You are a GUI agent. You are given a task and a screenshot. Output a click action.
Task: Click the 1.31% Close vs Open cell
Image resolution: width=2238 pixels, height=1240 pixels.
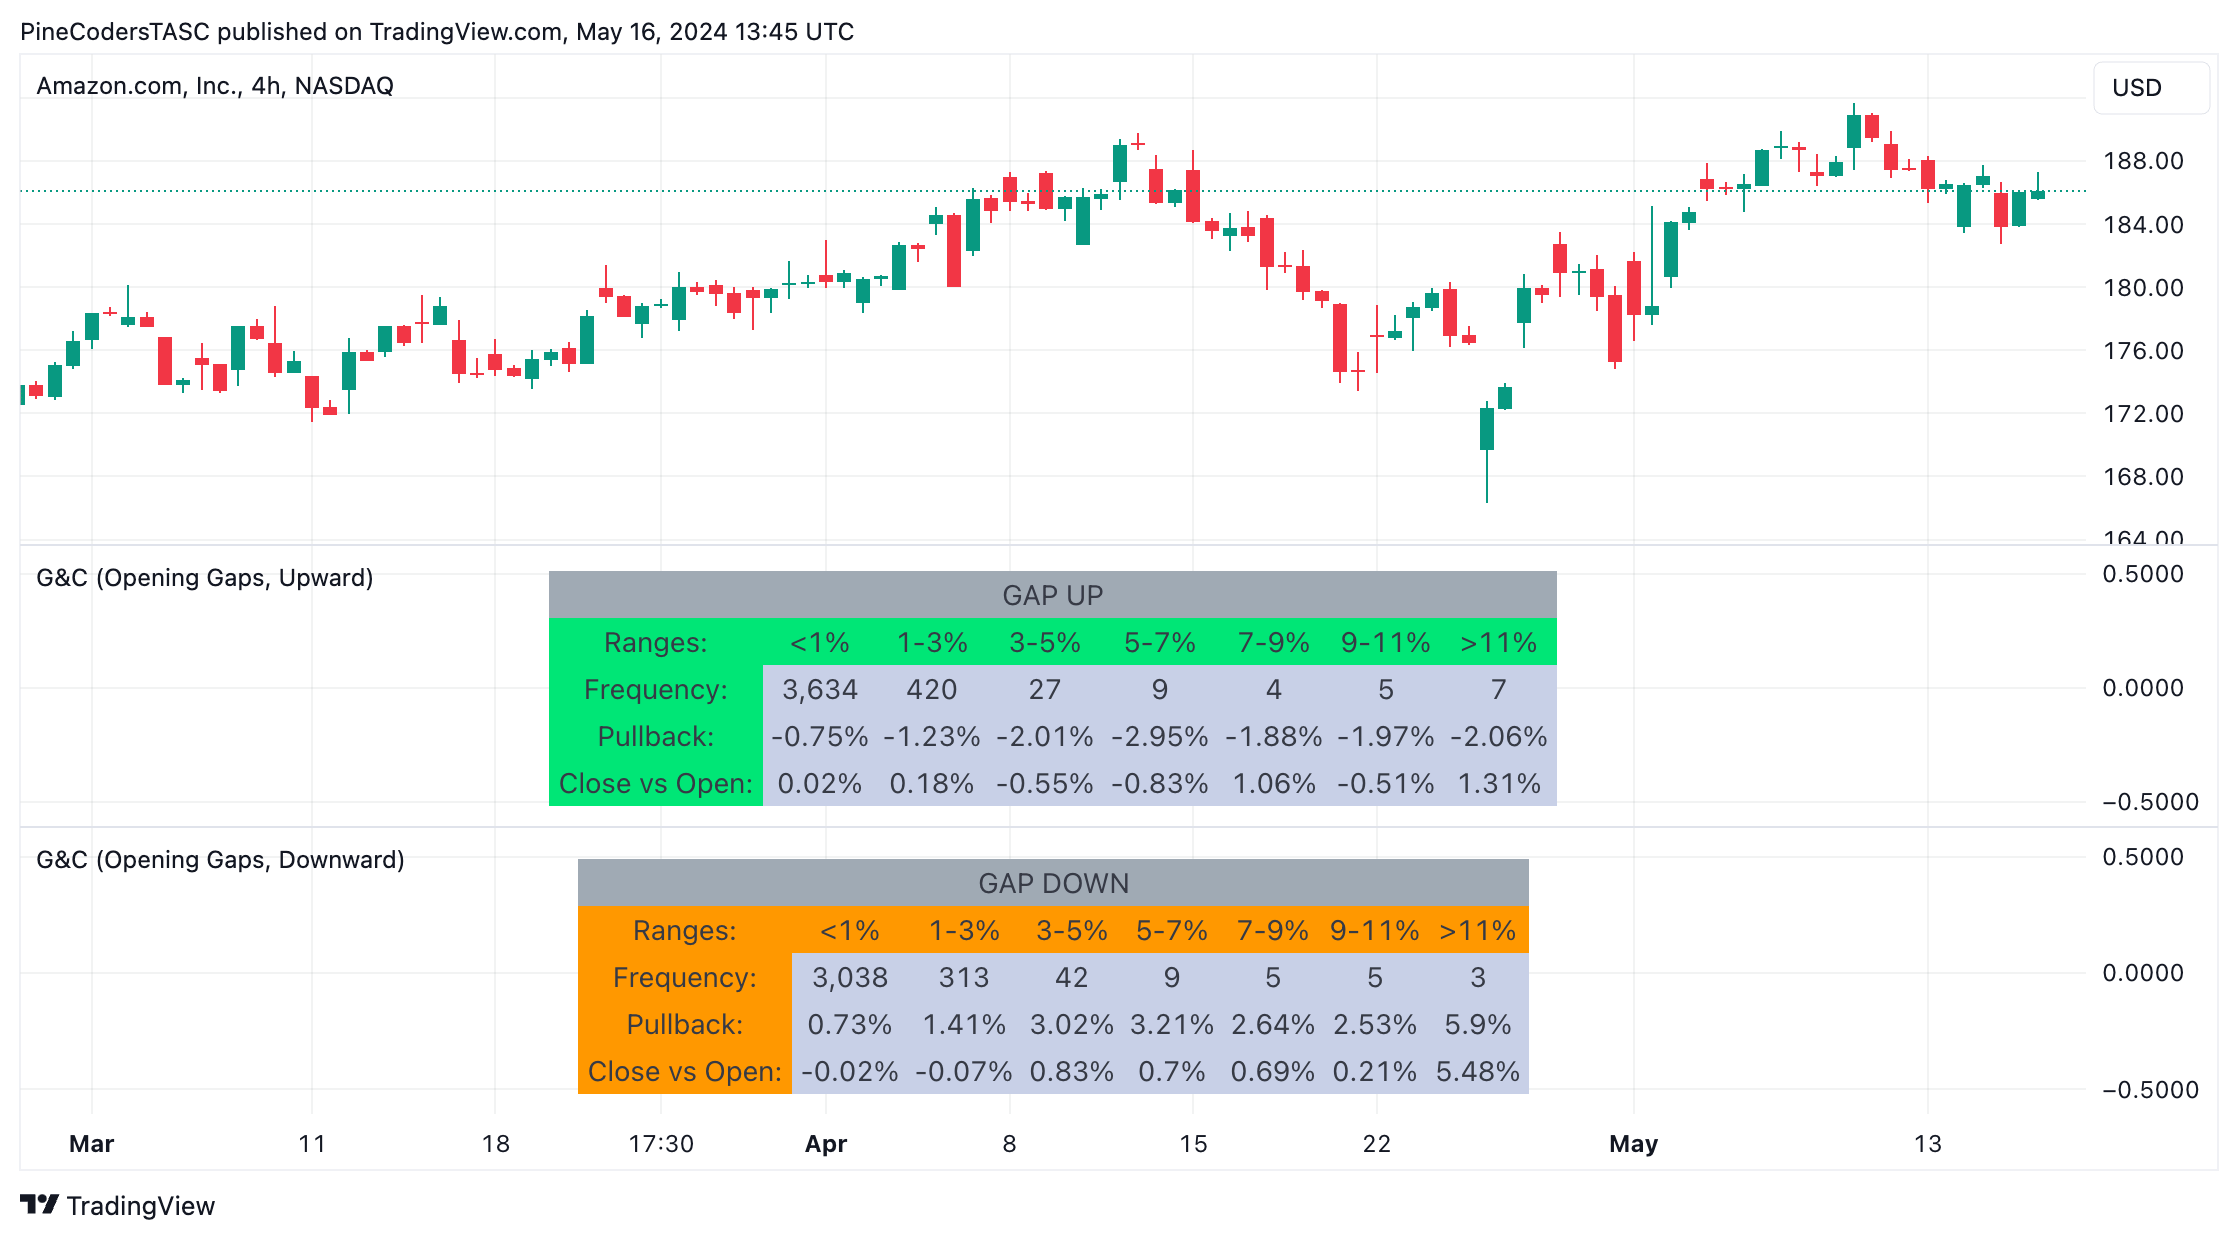(x=1499, y=783)
